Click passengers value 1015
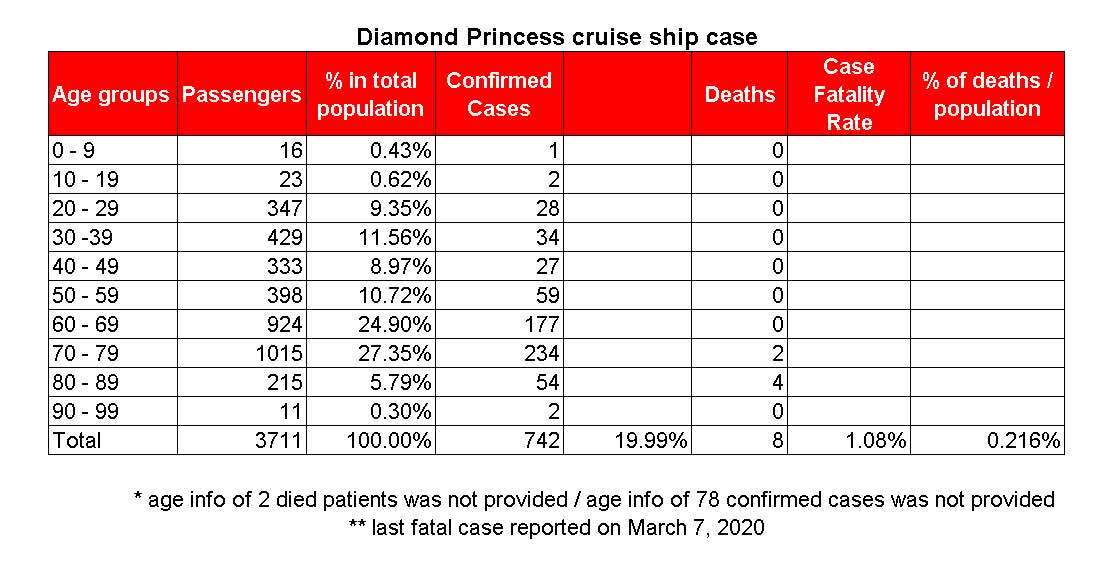Screen dimensions: 1117x568 click(241, 353)
